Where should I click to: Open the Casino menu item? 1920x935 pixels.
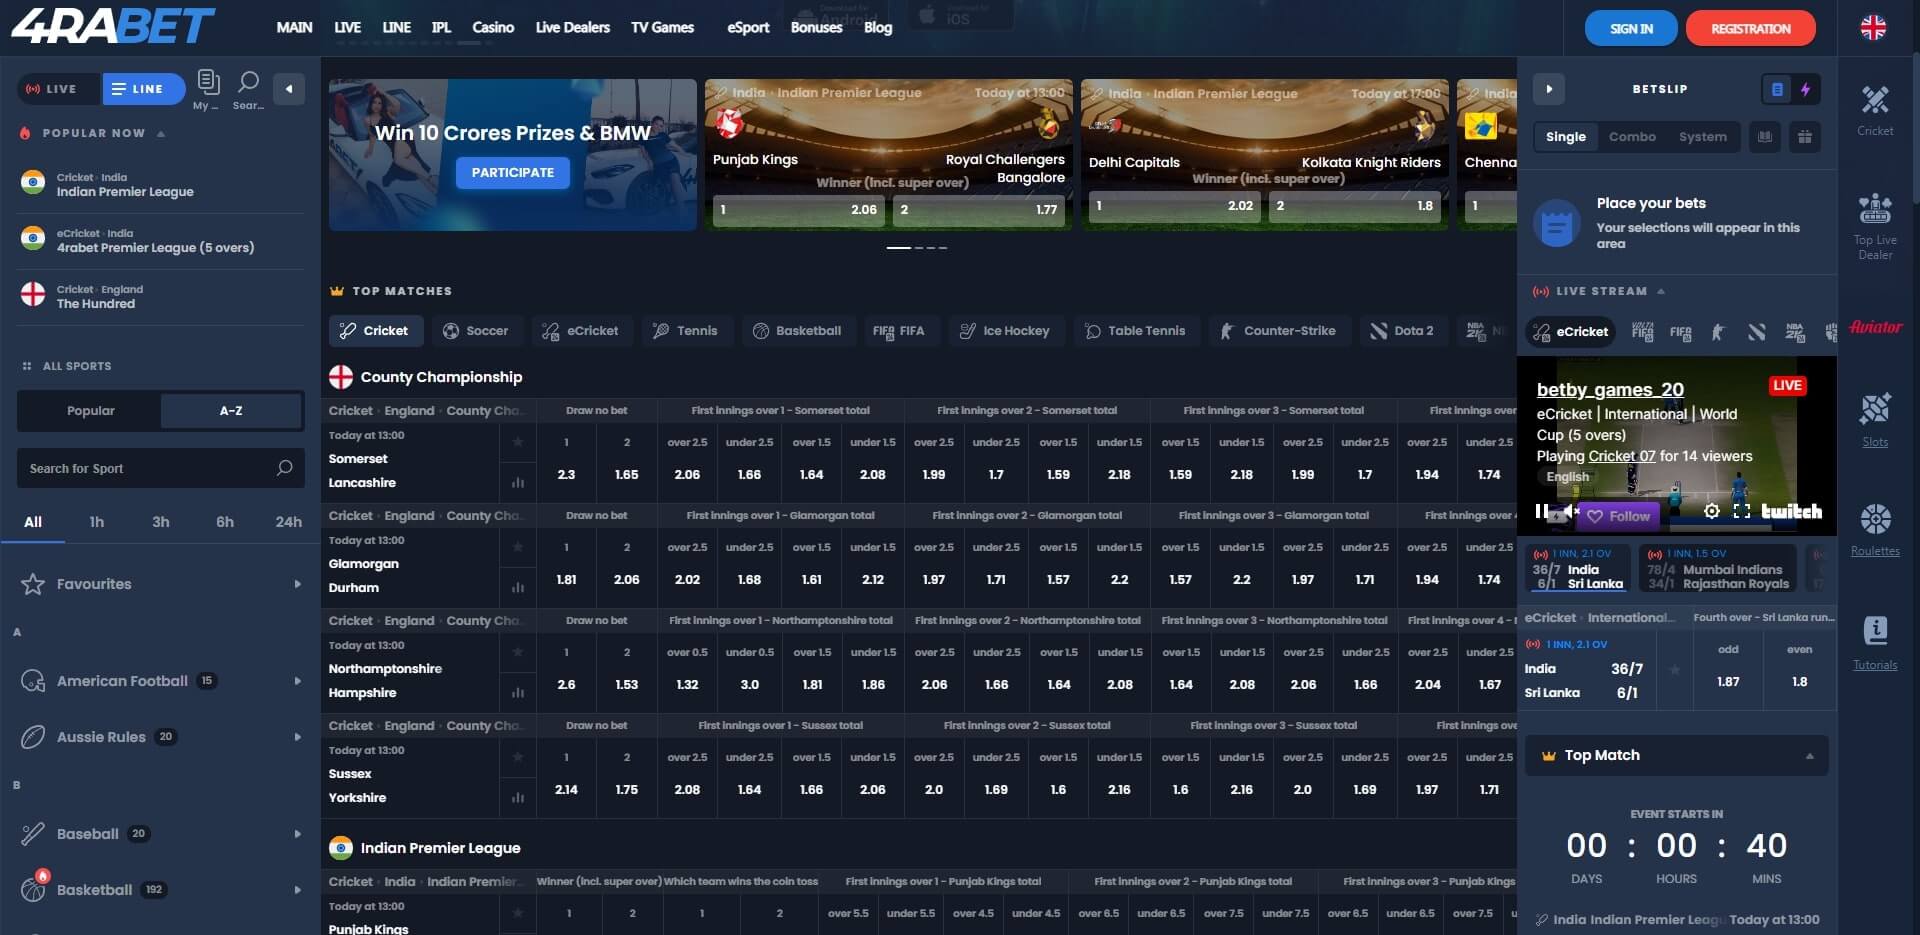click(492, 28)
